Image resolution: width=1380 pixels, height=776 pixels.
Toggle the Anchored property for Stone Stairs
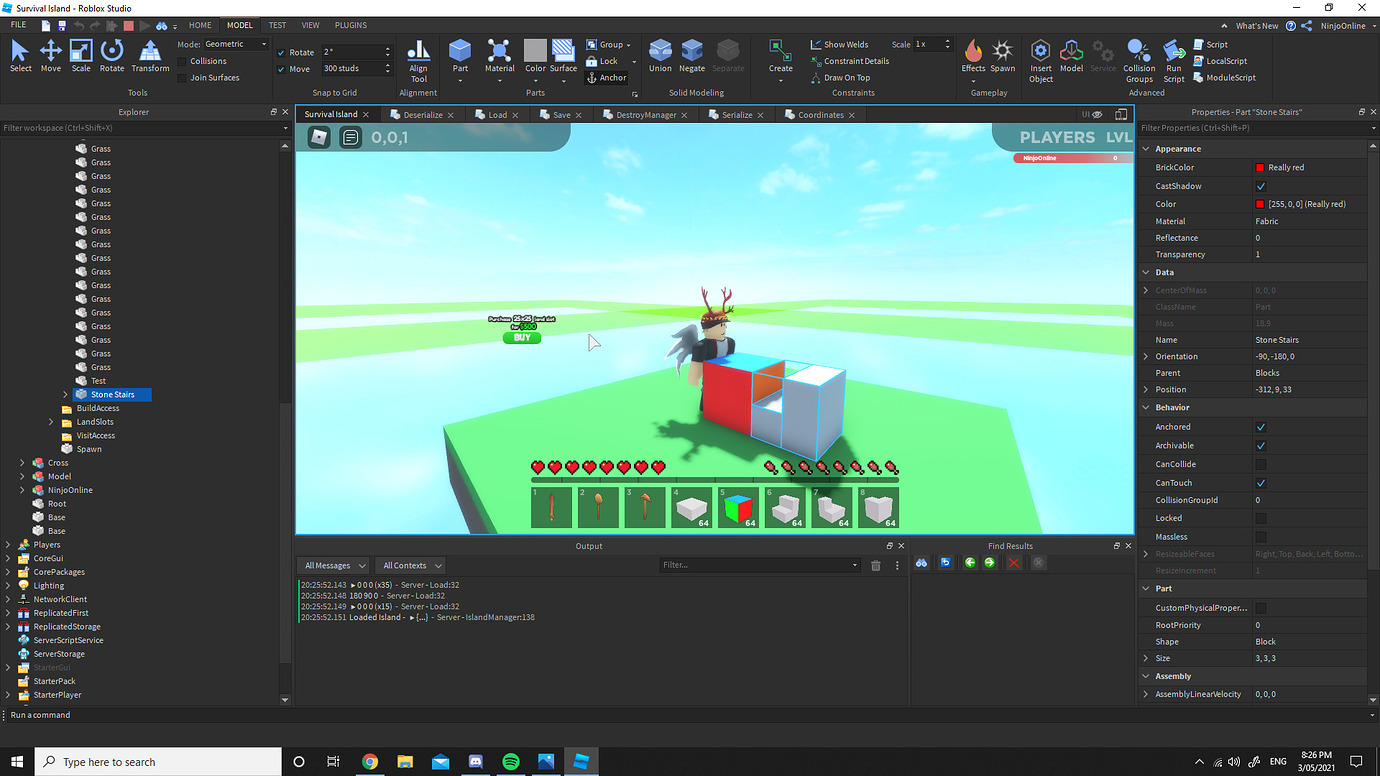tap(1260, 426)
